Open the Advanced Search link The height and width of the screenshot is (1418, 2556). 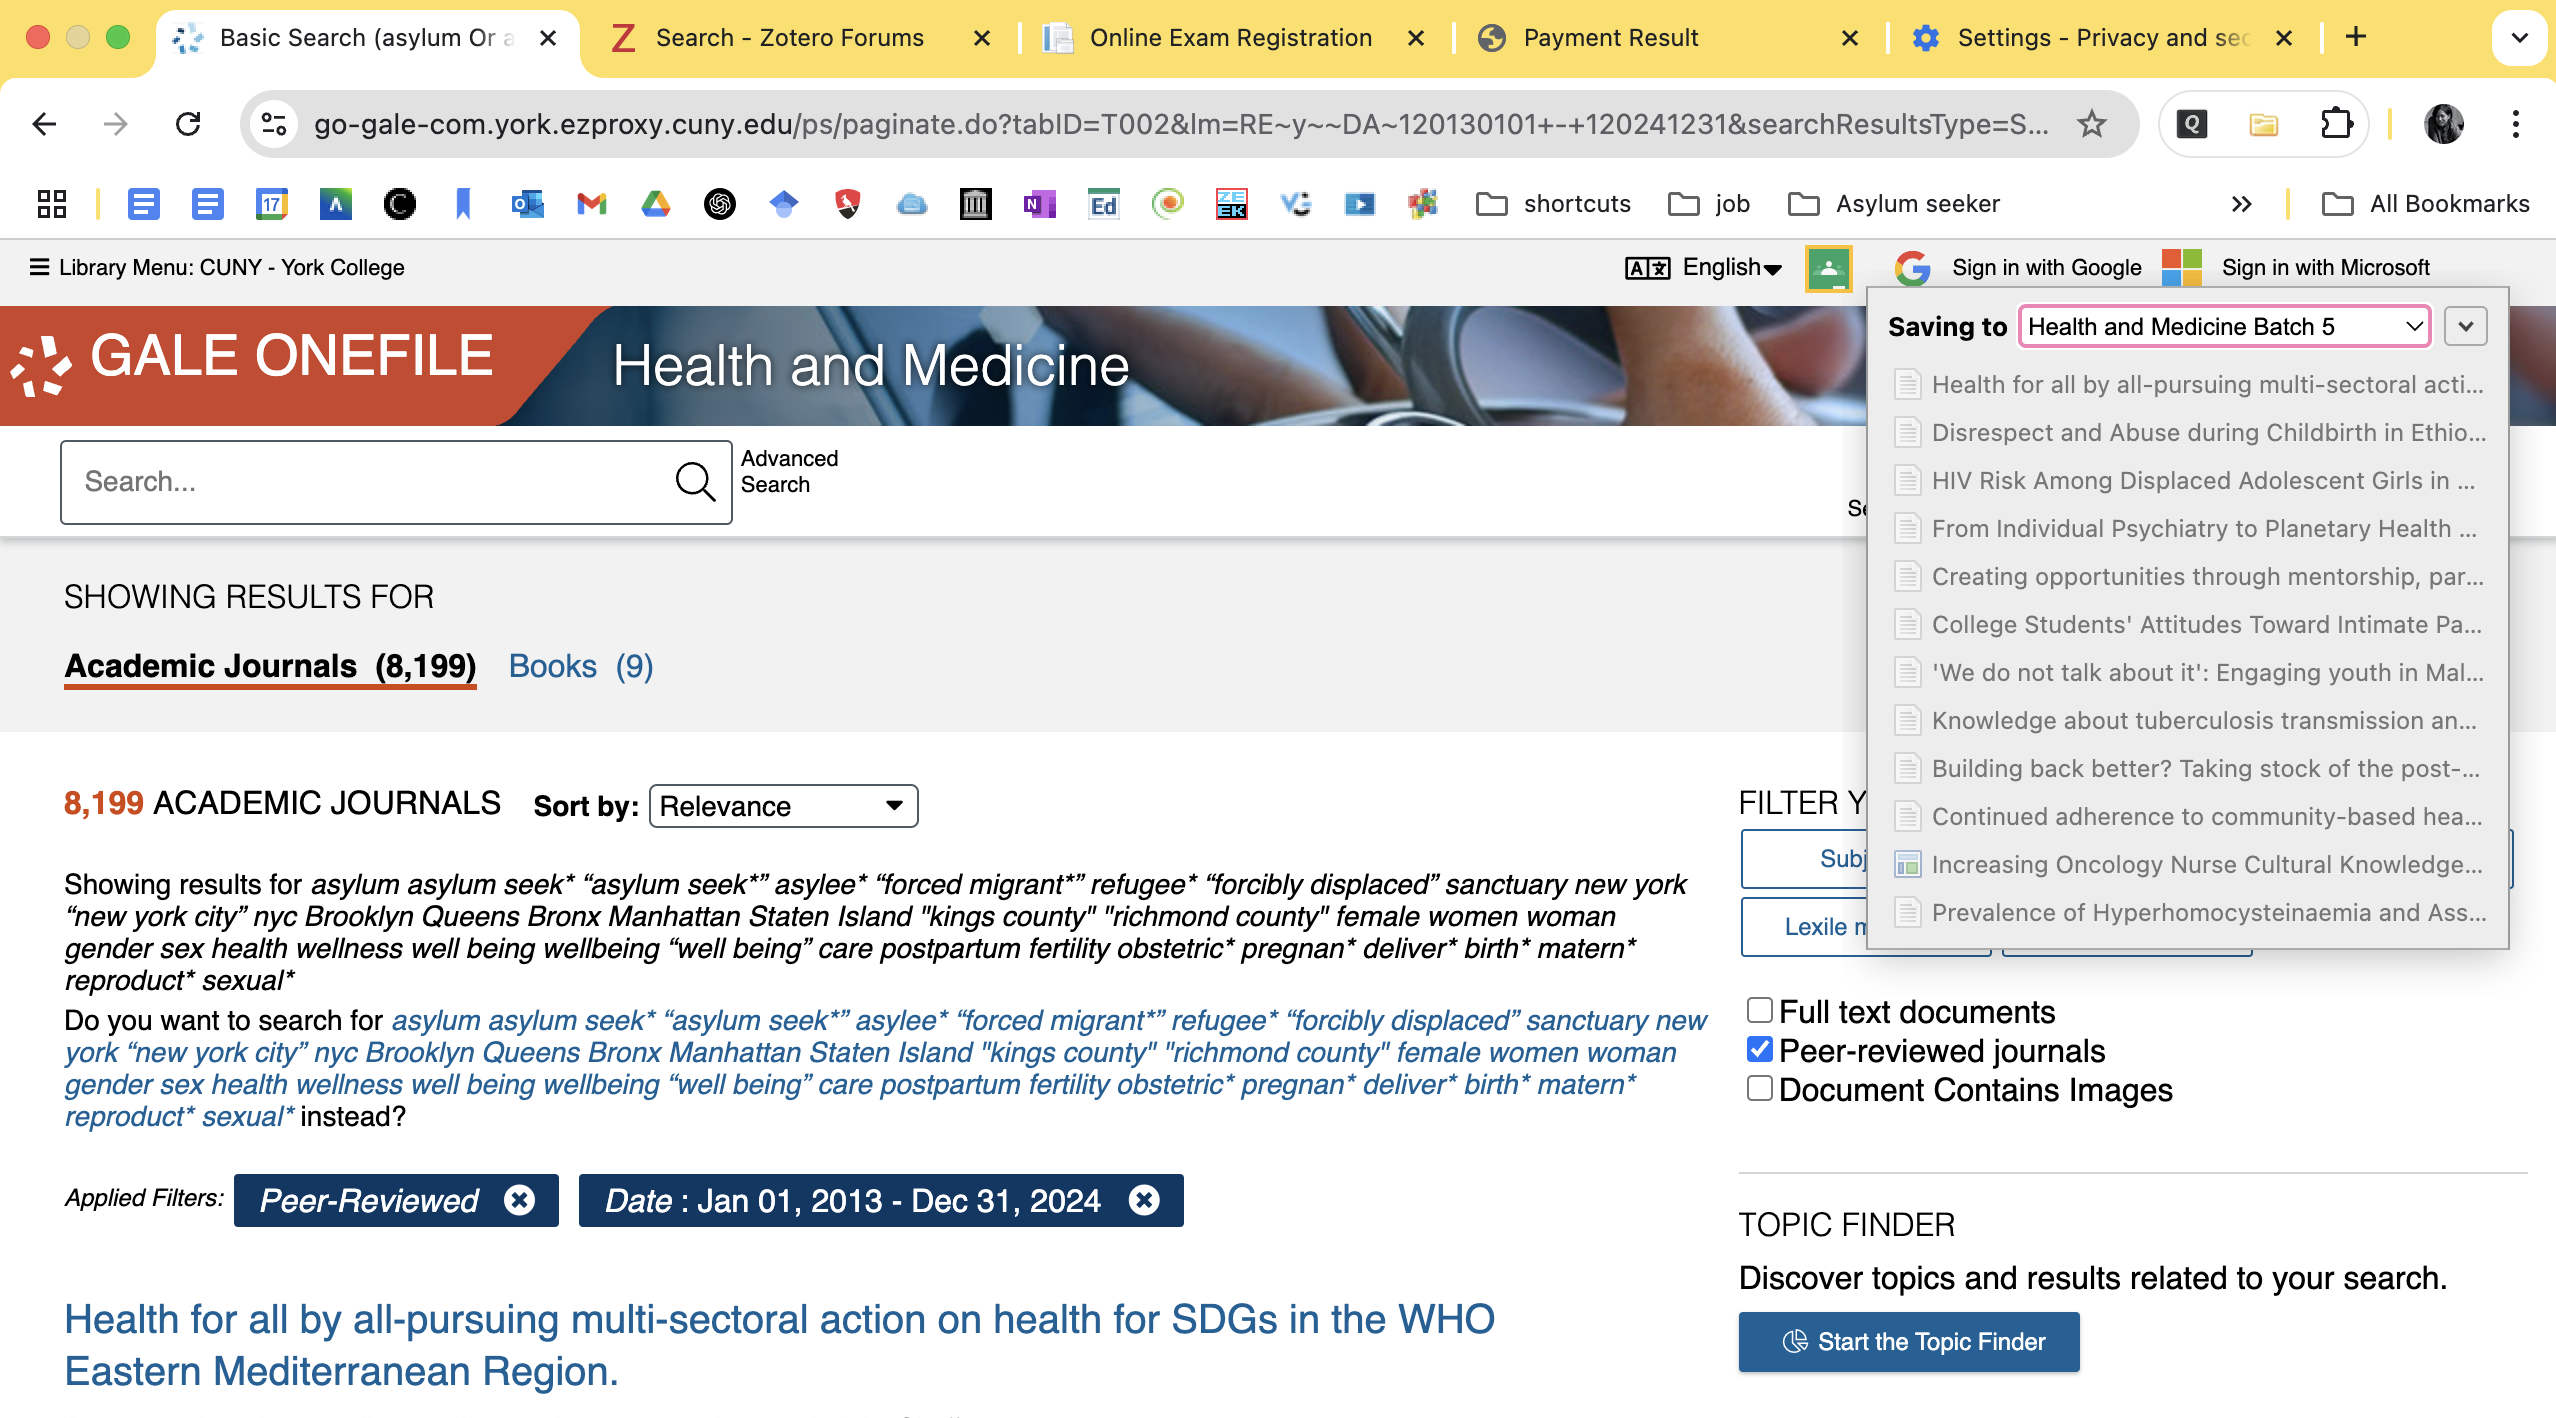788,471
